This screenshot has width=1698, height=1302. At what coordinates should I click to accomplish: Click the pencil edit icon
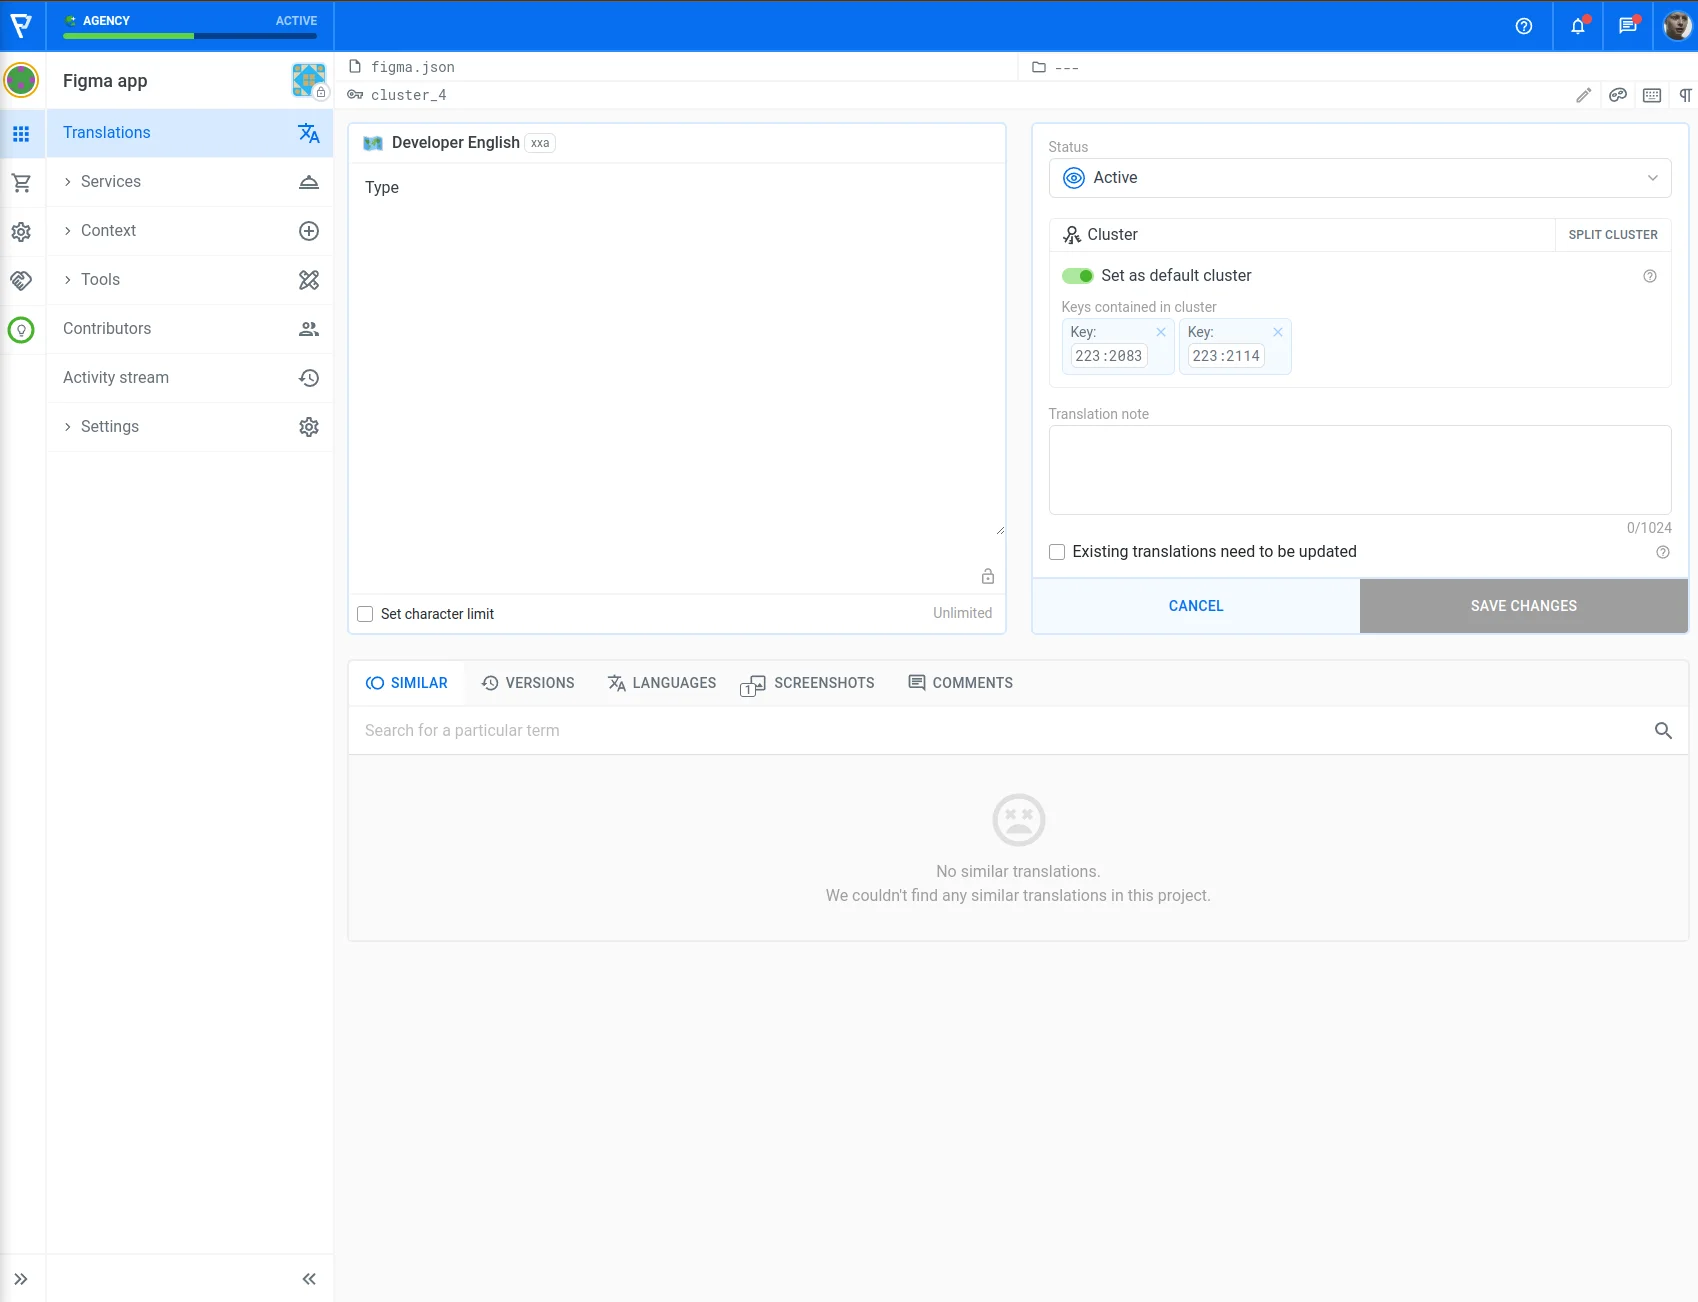click(x=1583, y=95)
